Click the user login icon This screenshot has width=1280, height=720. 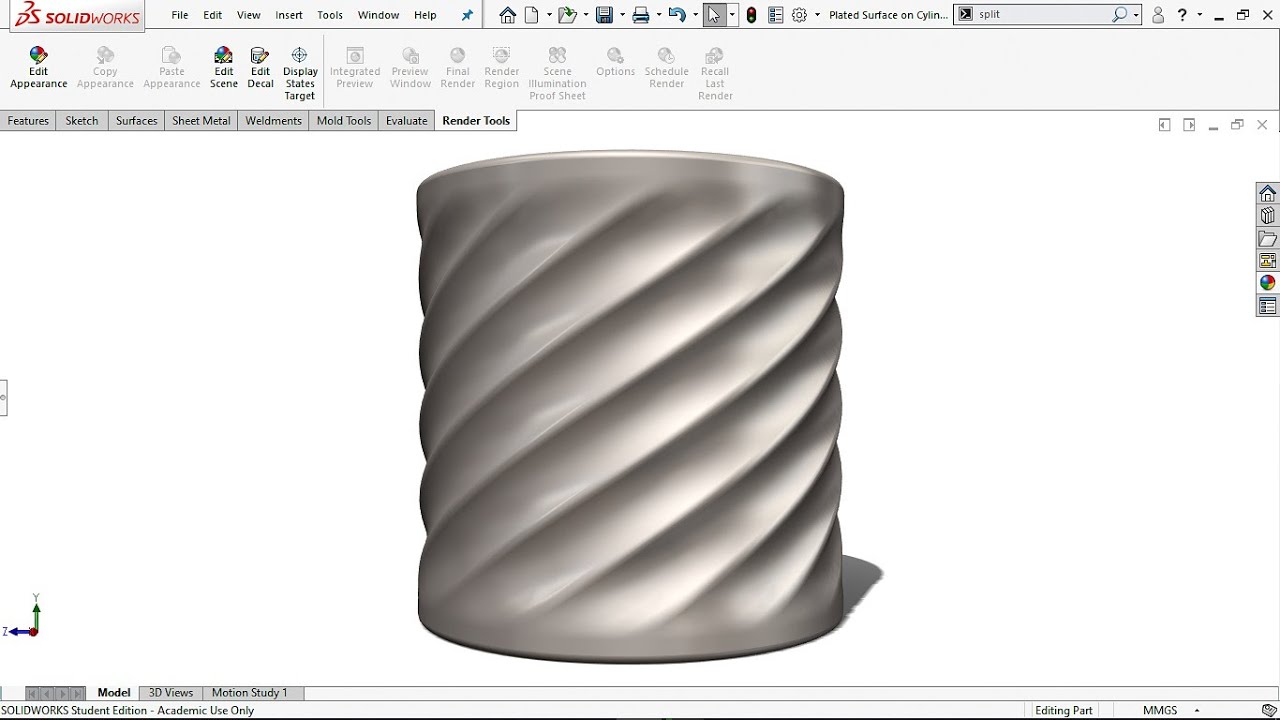1158,15
